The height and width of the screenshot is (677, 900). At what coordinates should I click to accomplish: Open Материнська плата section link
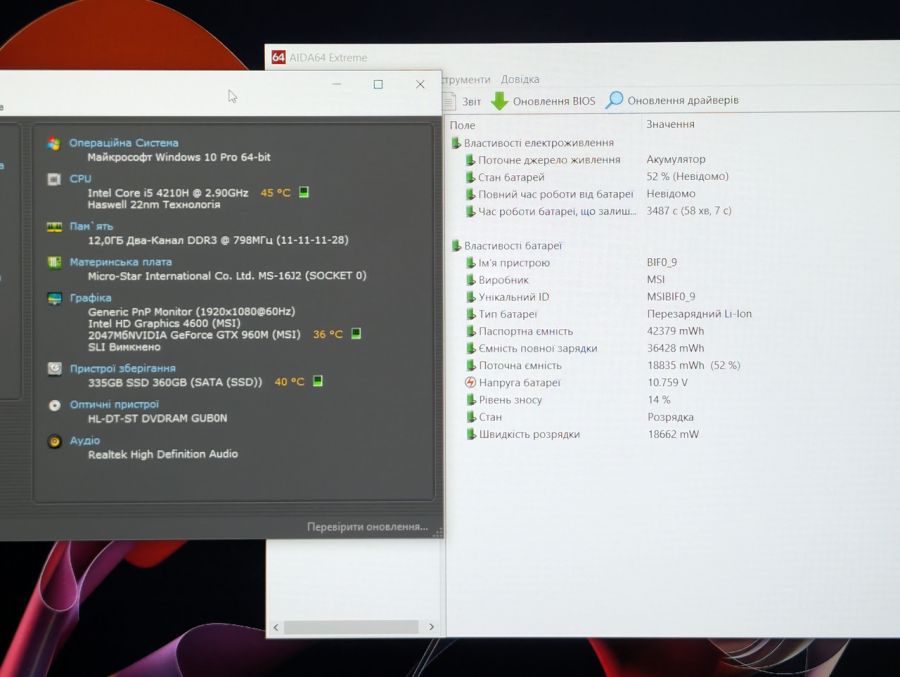click(121, 262)
